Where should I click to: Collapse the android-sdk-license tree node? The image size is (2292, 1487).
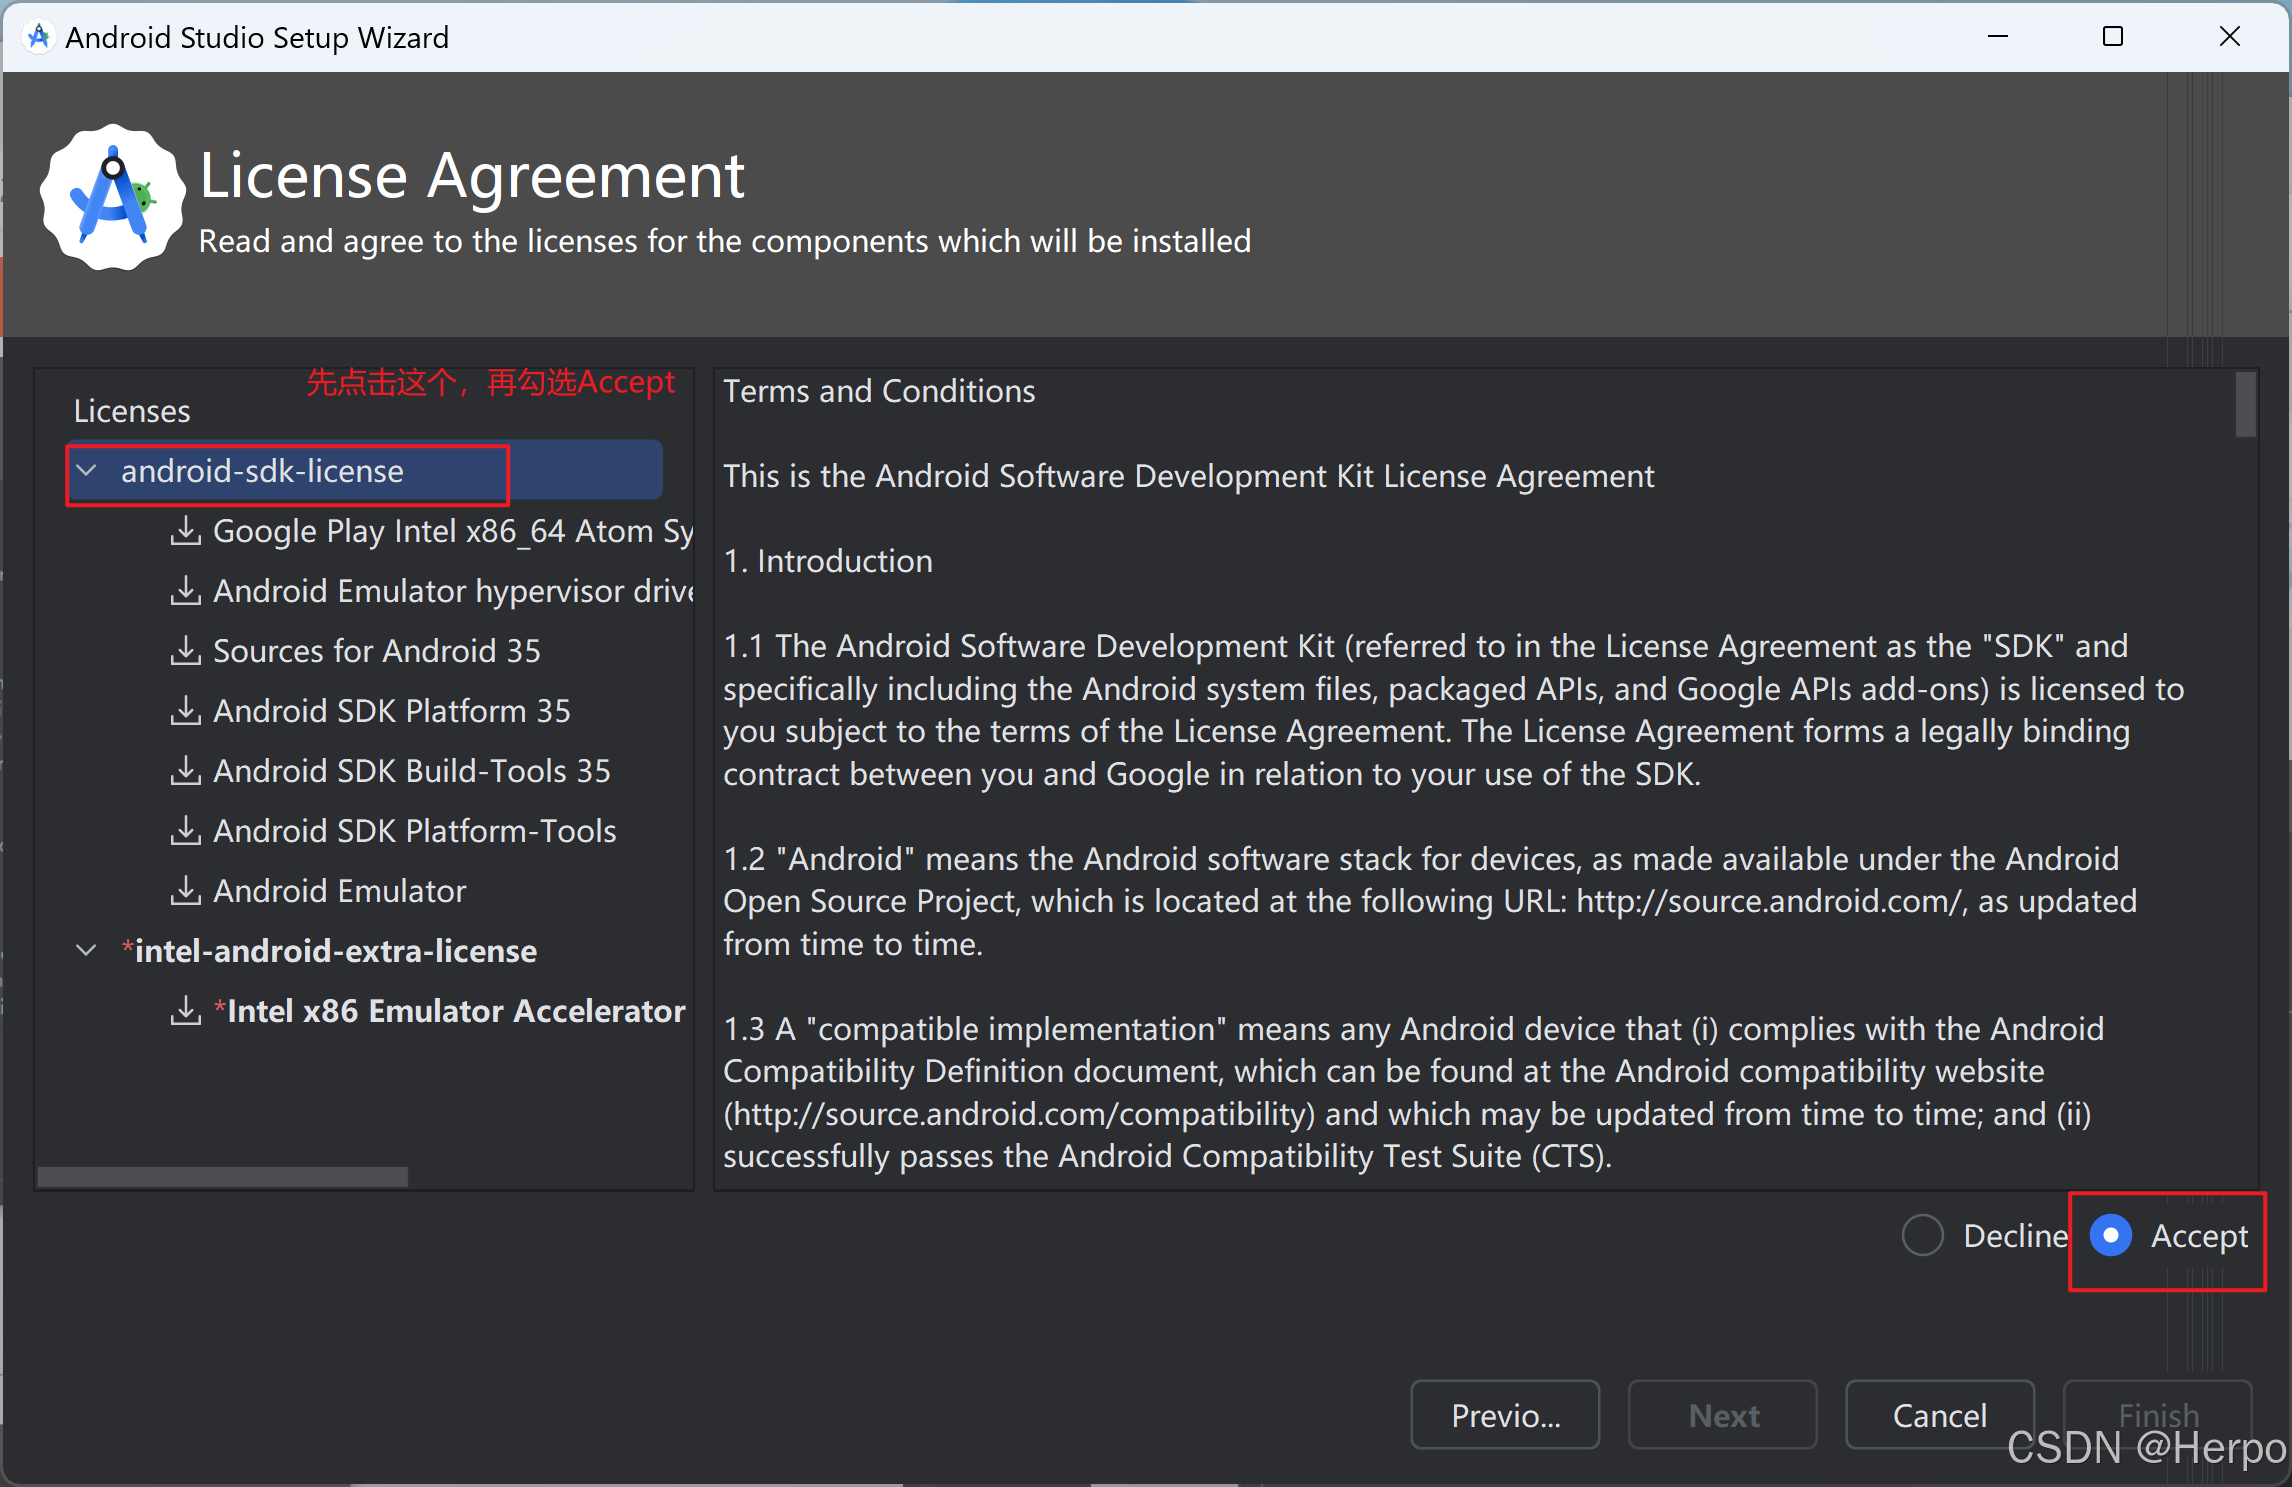[x=87, y=471]
